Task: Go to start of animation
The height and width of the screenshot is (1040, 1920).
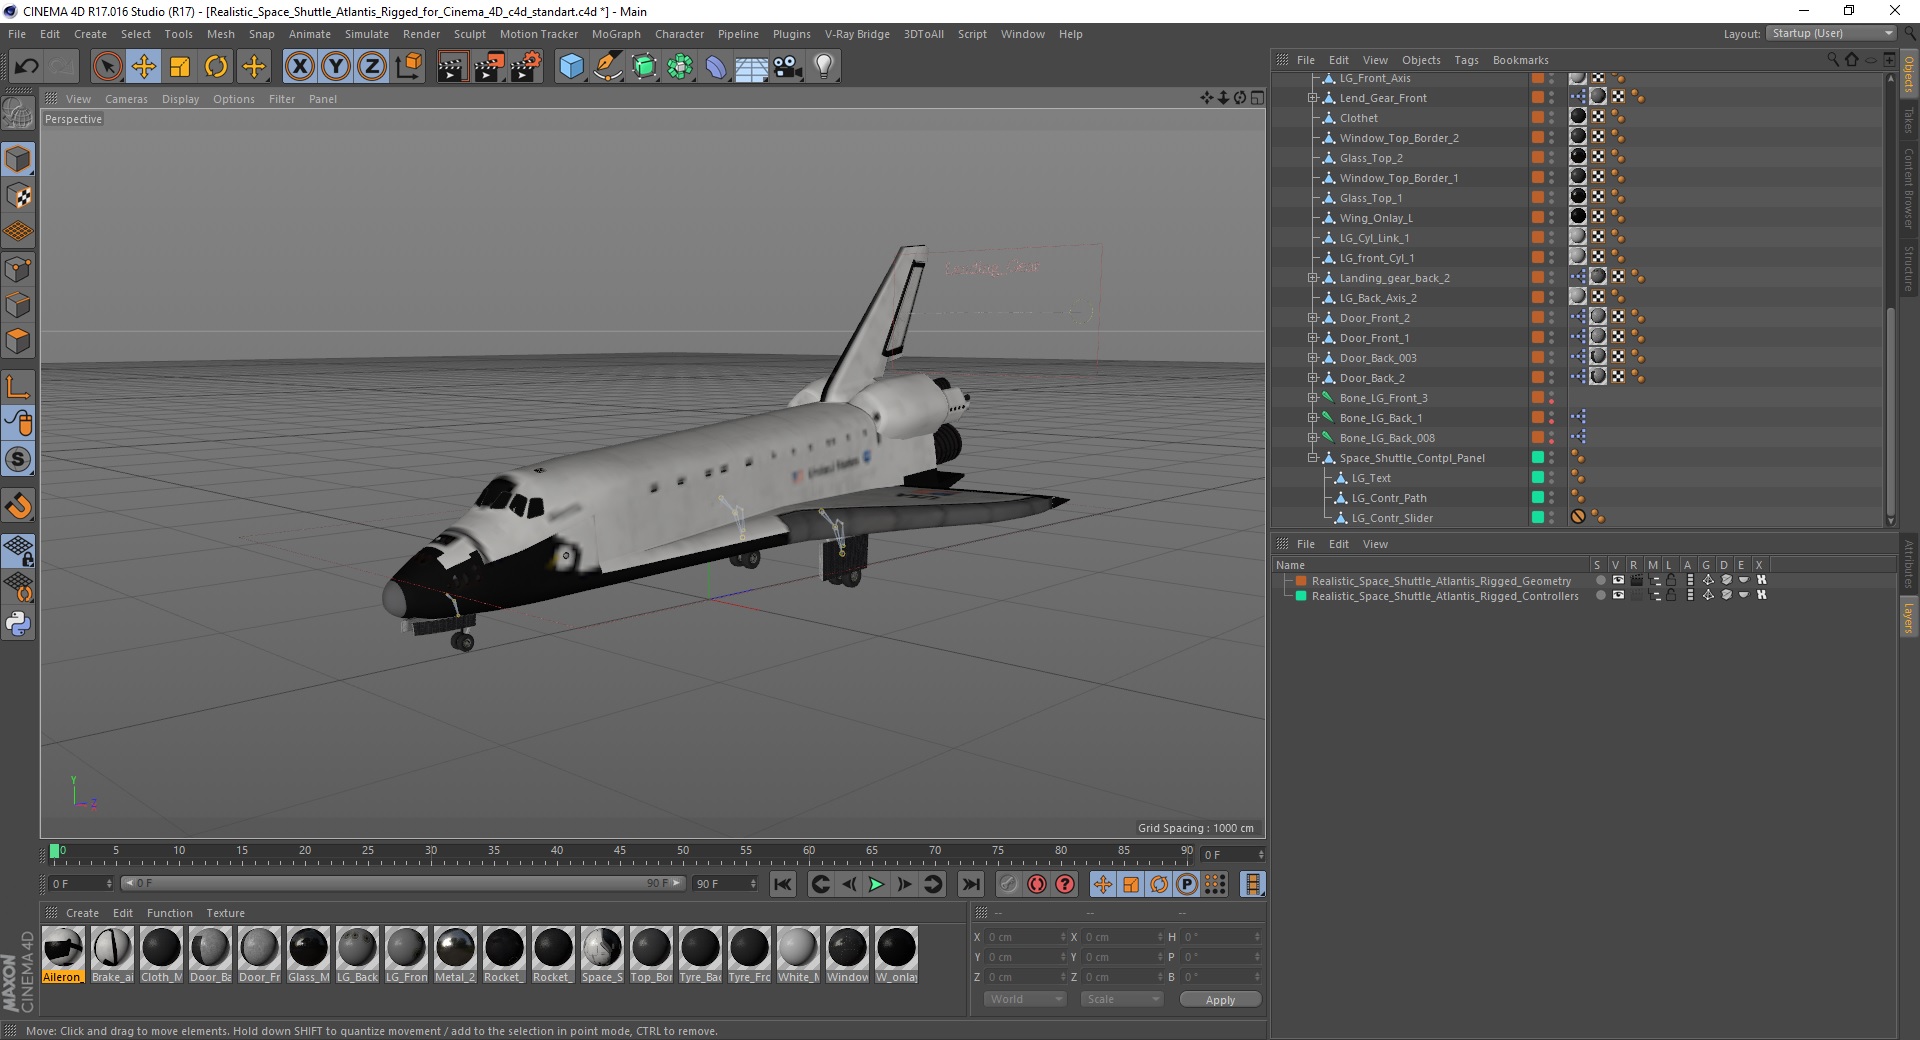Action: click(783, 884)
